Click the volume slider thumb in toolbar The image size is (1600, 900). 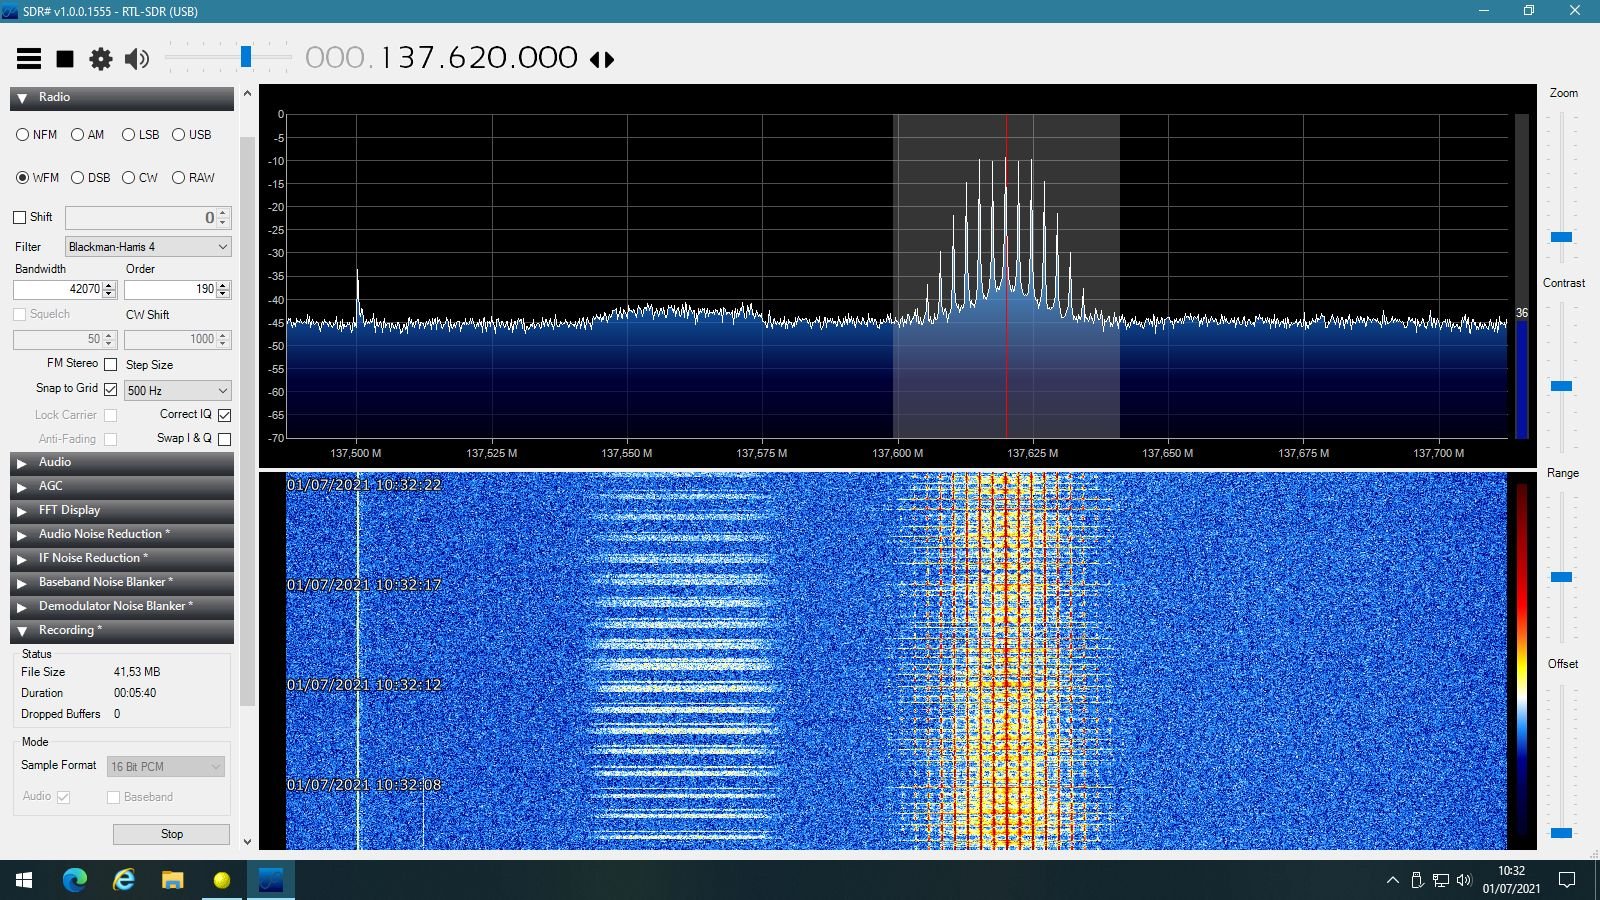pyautogui.click(x=246, y=57)
